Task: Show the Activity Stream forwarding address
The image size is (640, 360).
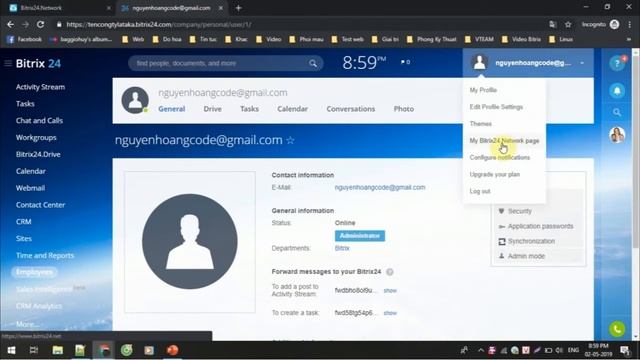Action: coord(390,291)
